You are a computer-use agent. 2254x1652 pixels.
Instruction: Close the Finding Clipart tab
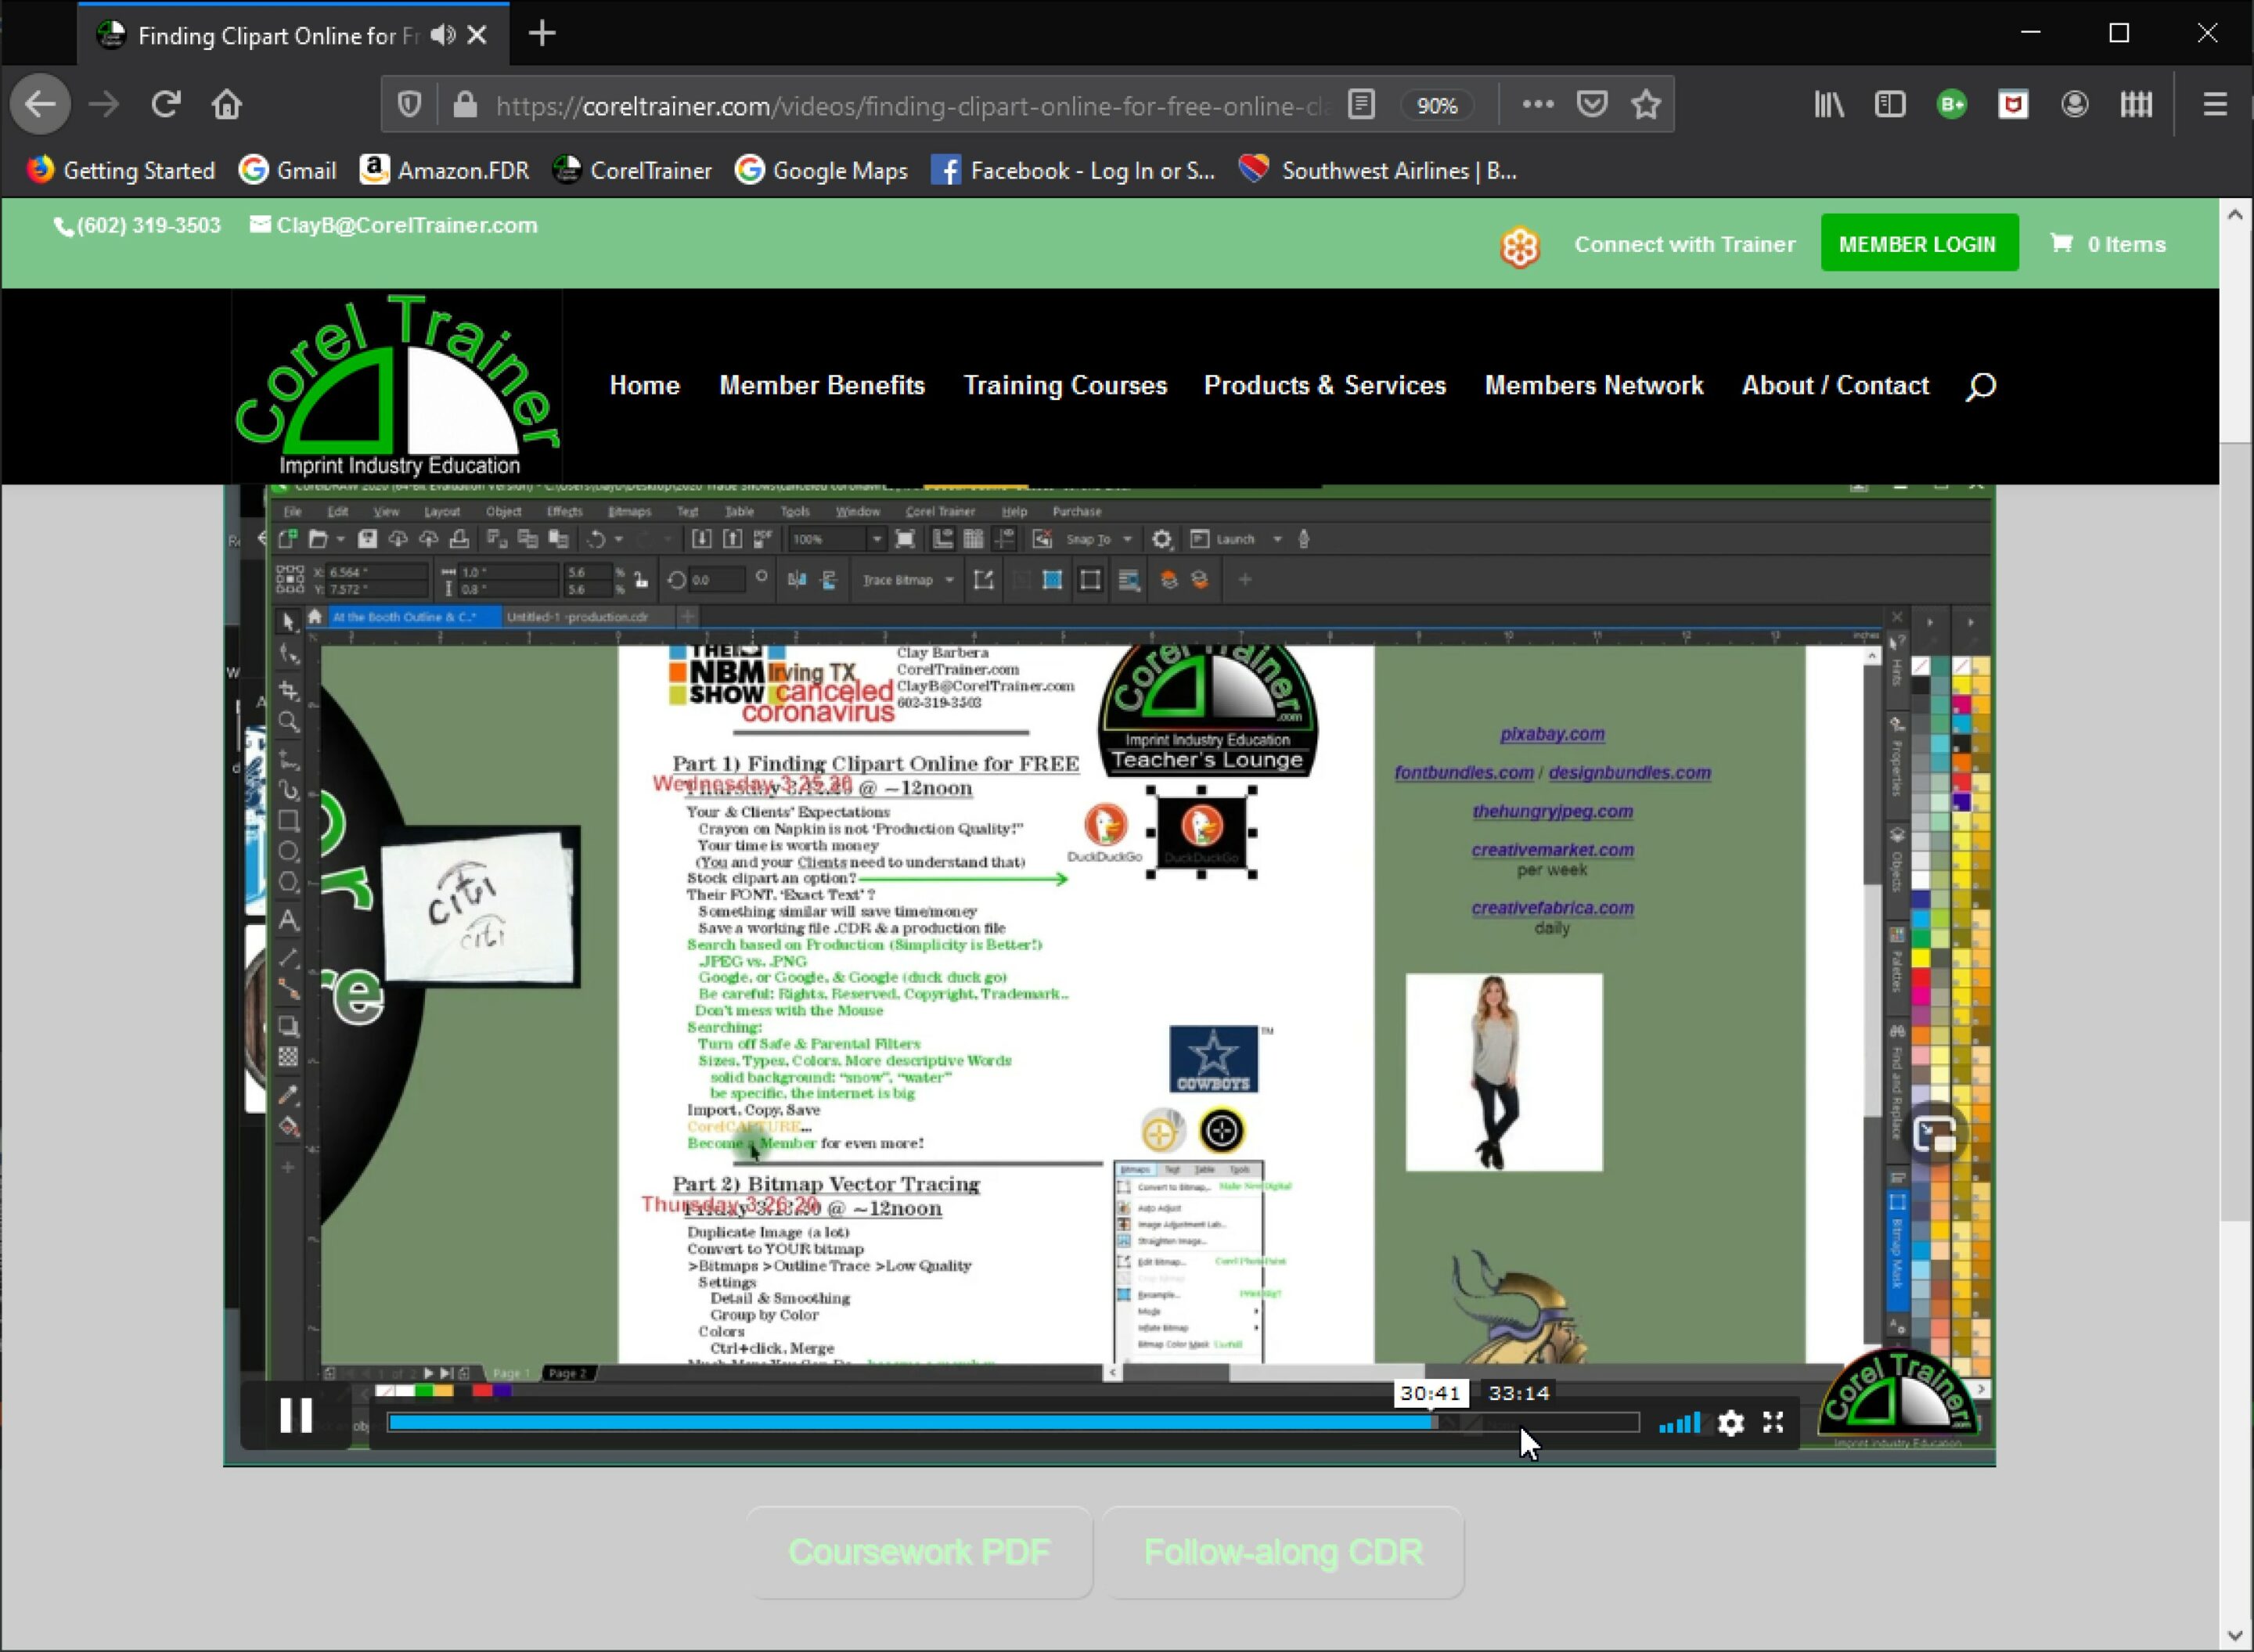(478, 35)
